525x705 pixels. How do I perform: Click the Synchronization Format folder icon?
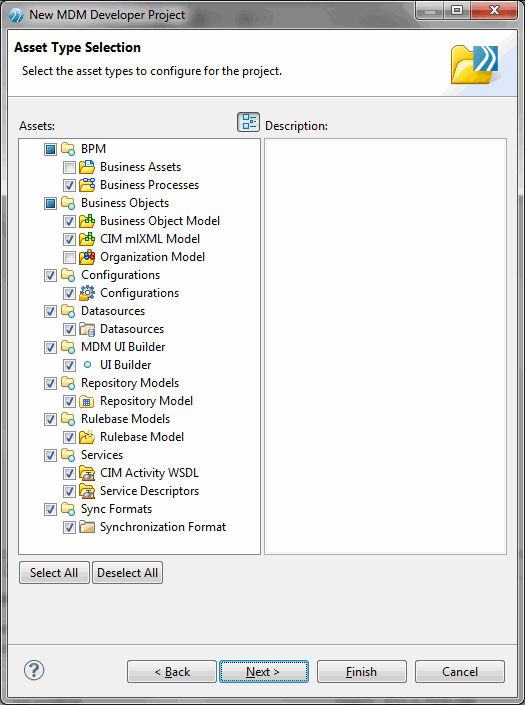coord(87,527)
